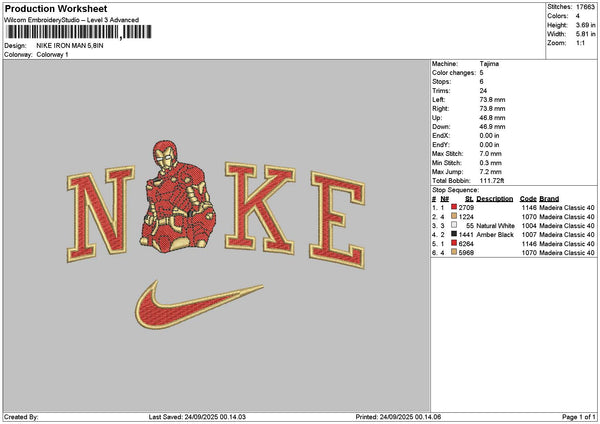The image size is (600, 424).
Task: Click the embroidered letter K
Action: pos(260,208)
